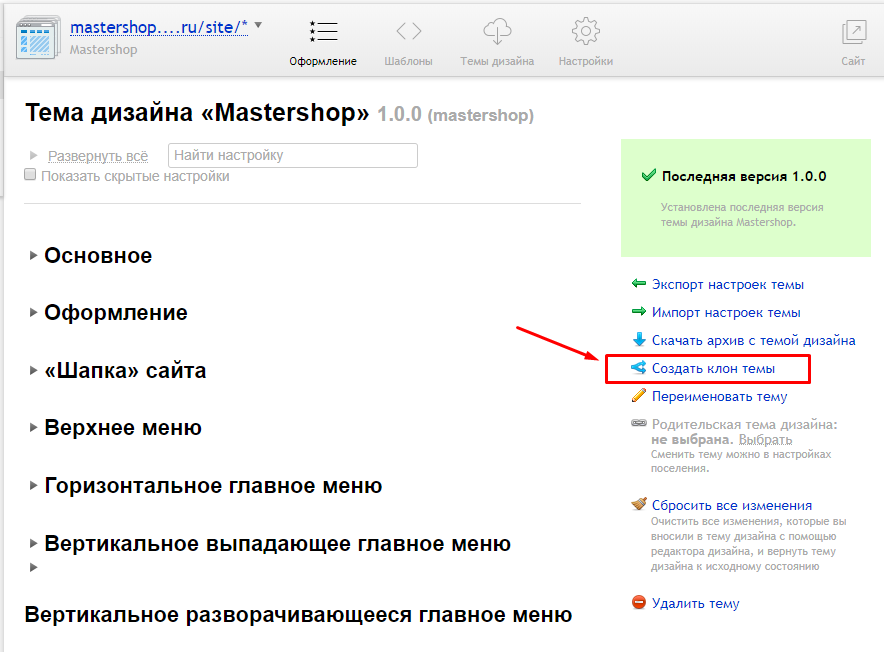Click the Сбросить все изменения link
Image resolution: width=884 pixels, height=652 pixels.
click(731, 505)
